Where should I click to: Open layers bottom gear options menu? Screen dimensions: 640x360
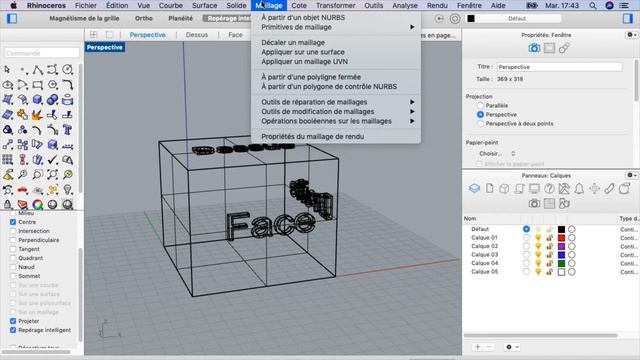pos(512,347)
